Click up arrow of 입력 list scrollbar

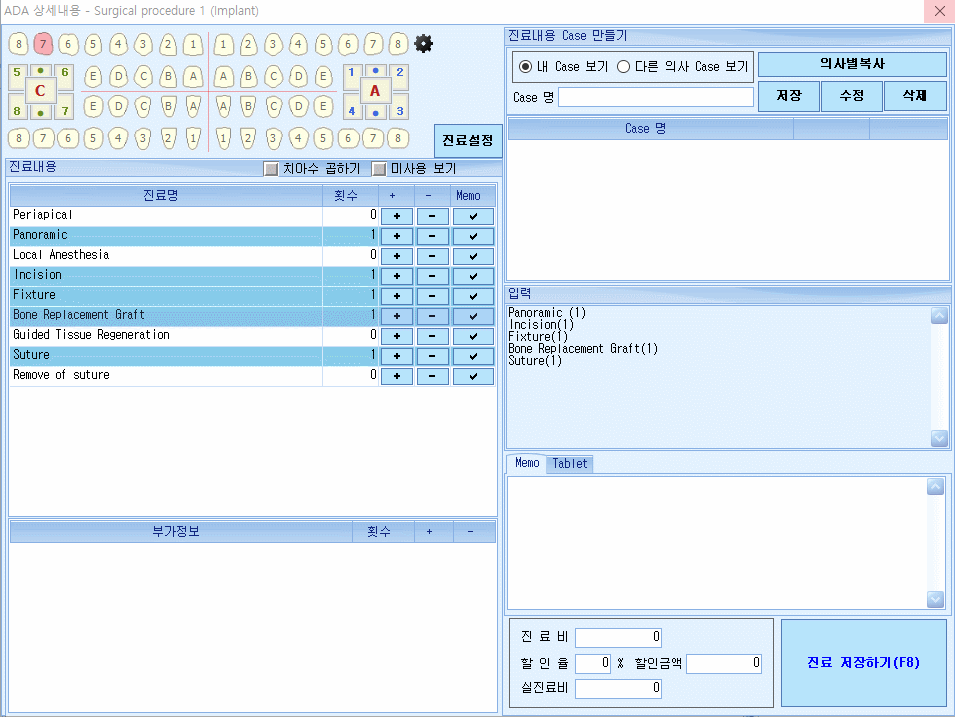point(939,316)
